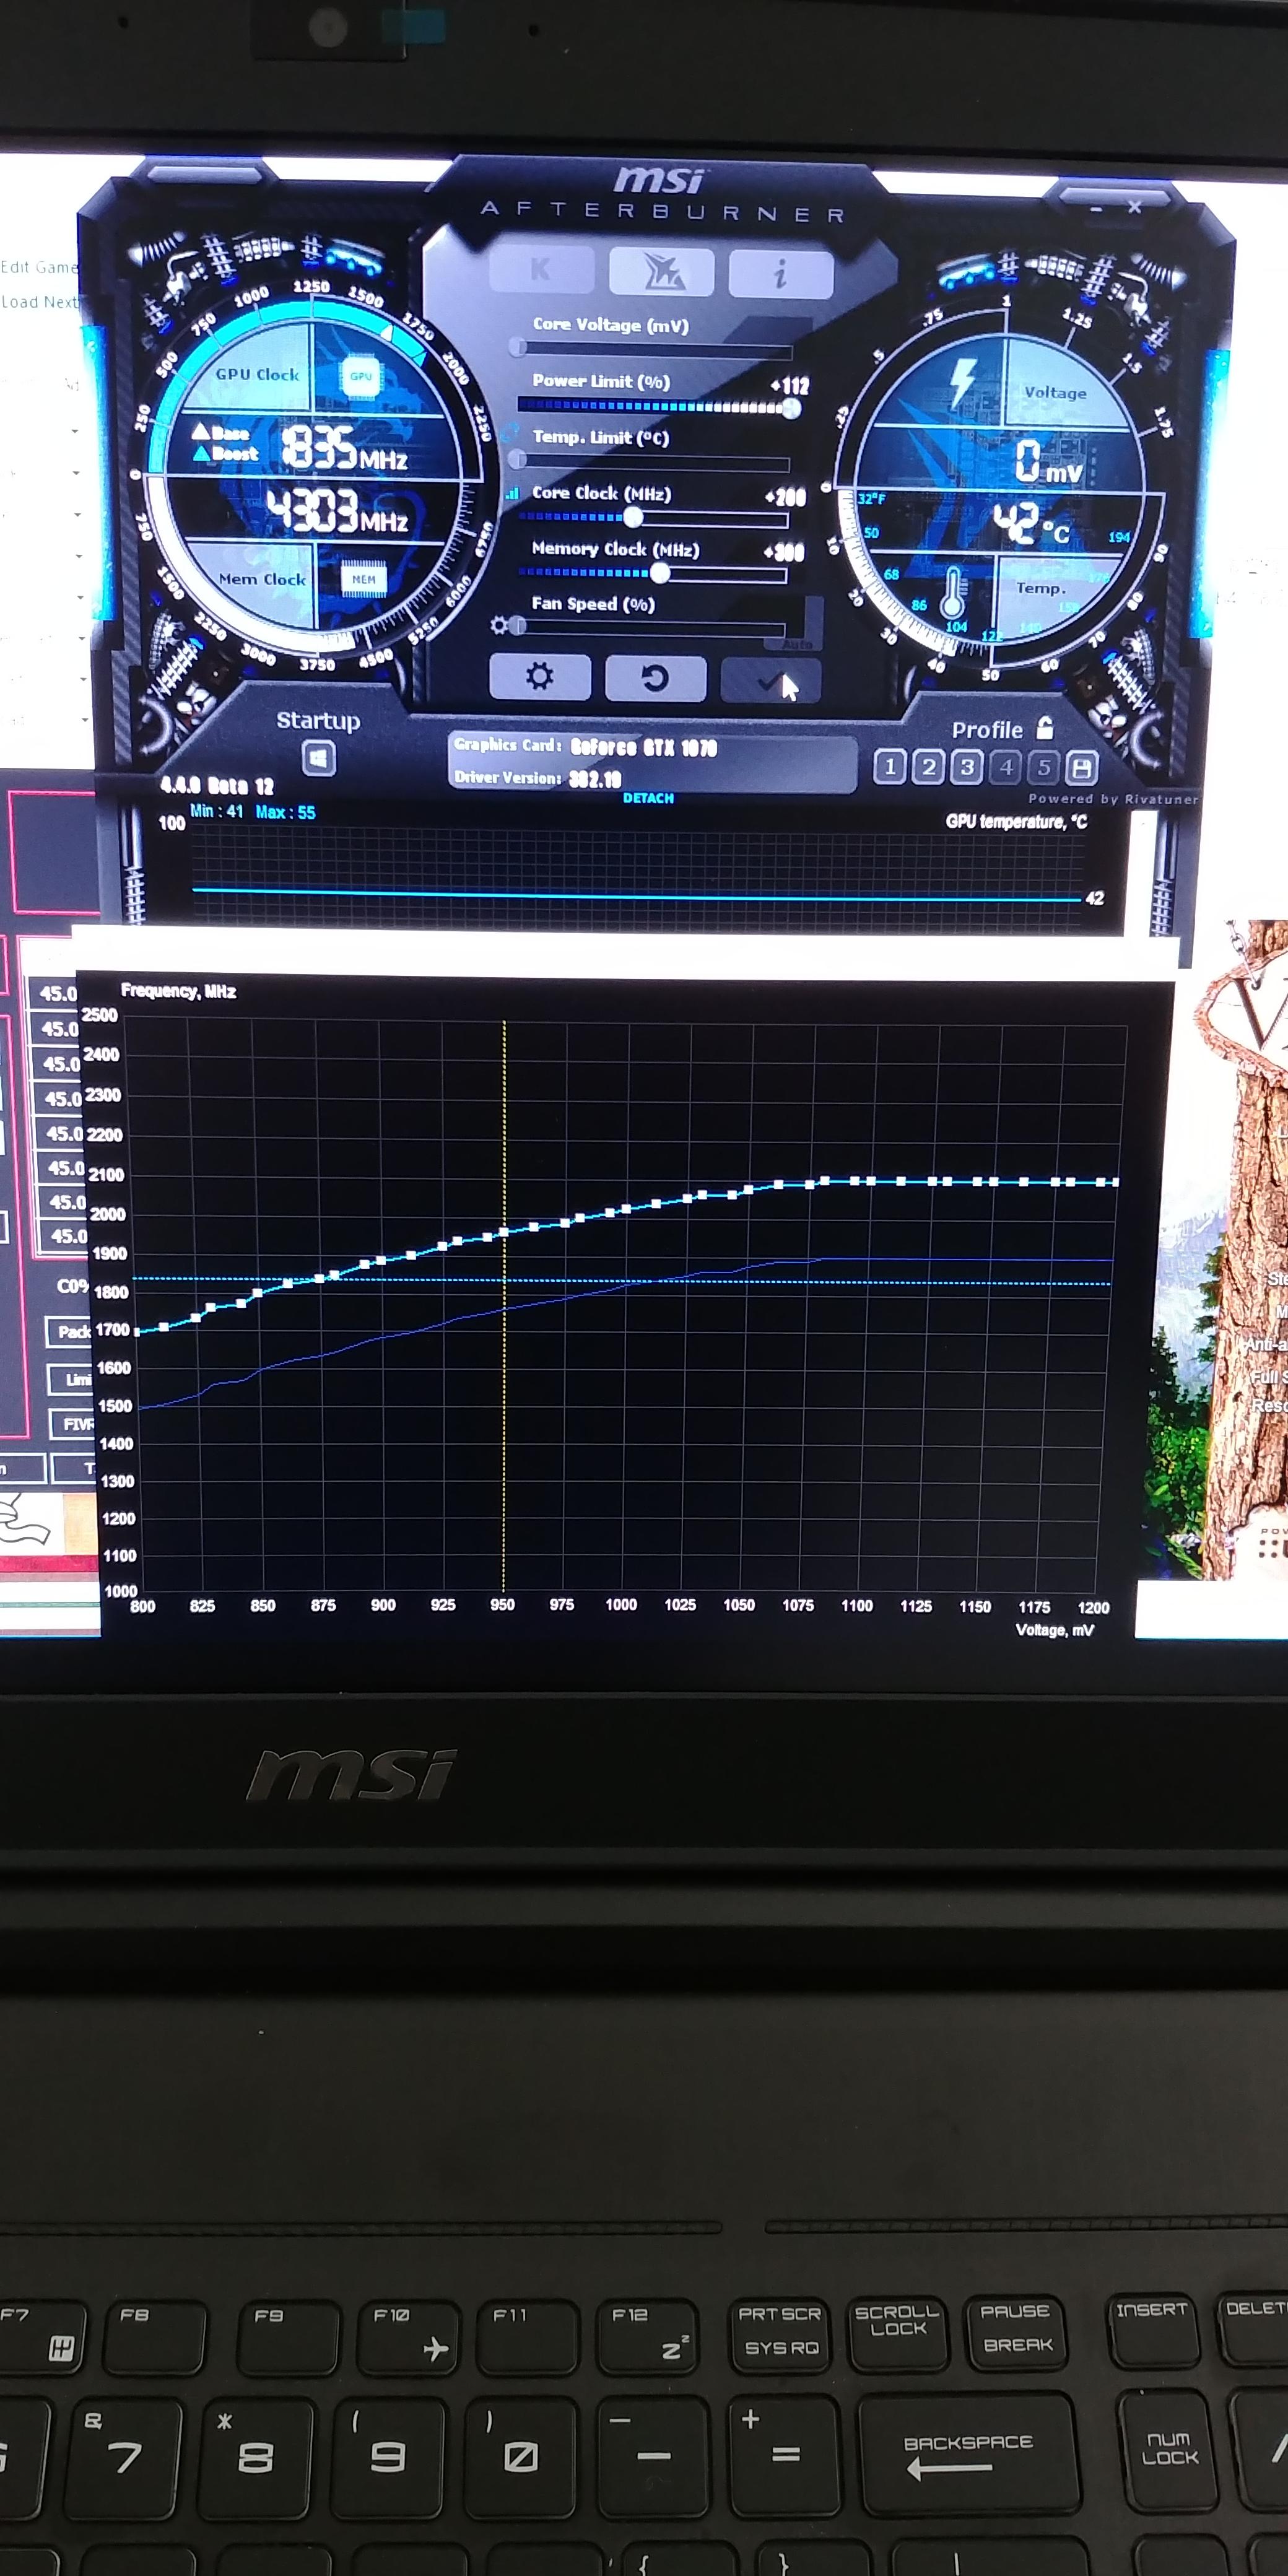Select profile slot 1
This screenshot has width=1288, height=2576.
(889, 767)
